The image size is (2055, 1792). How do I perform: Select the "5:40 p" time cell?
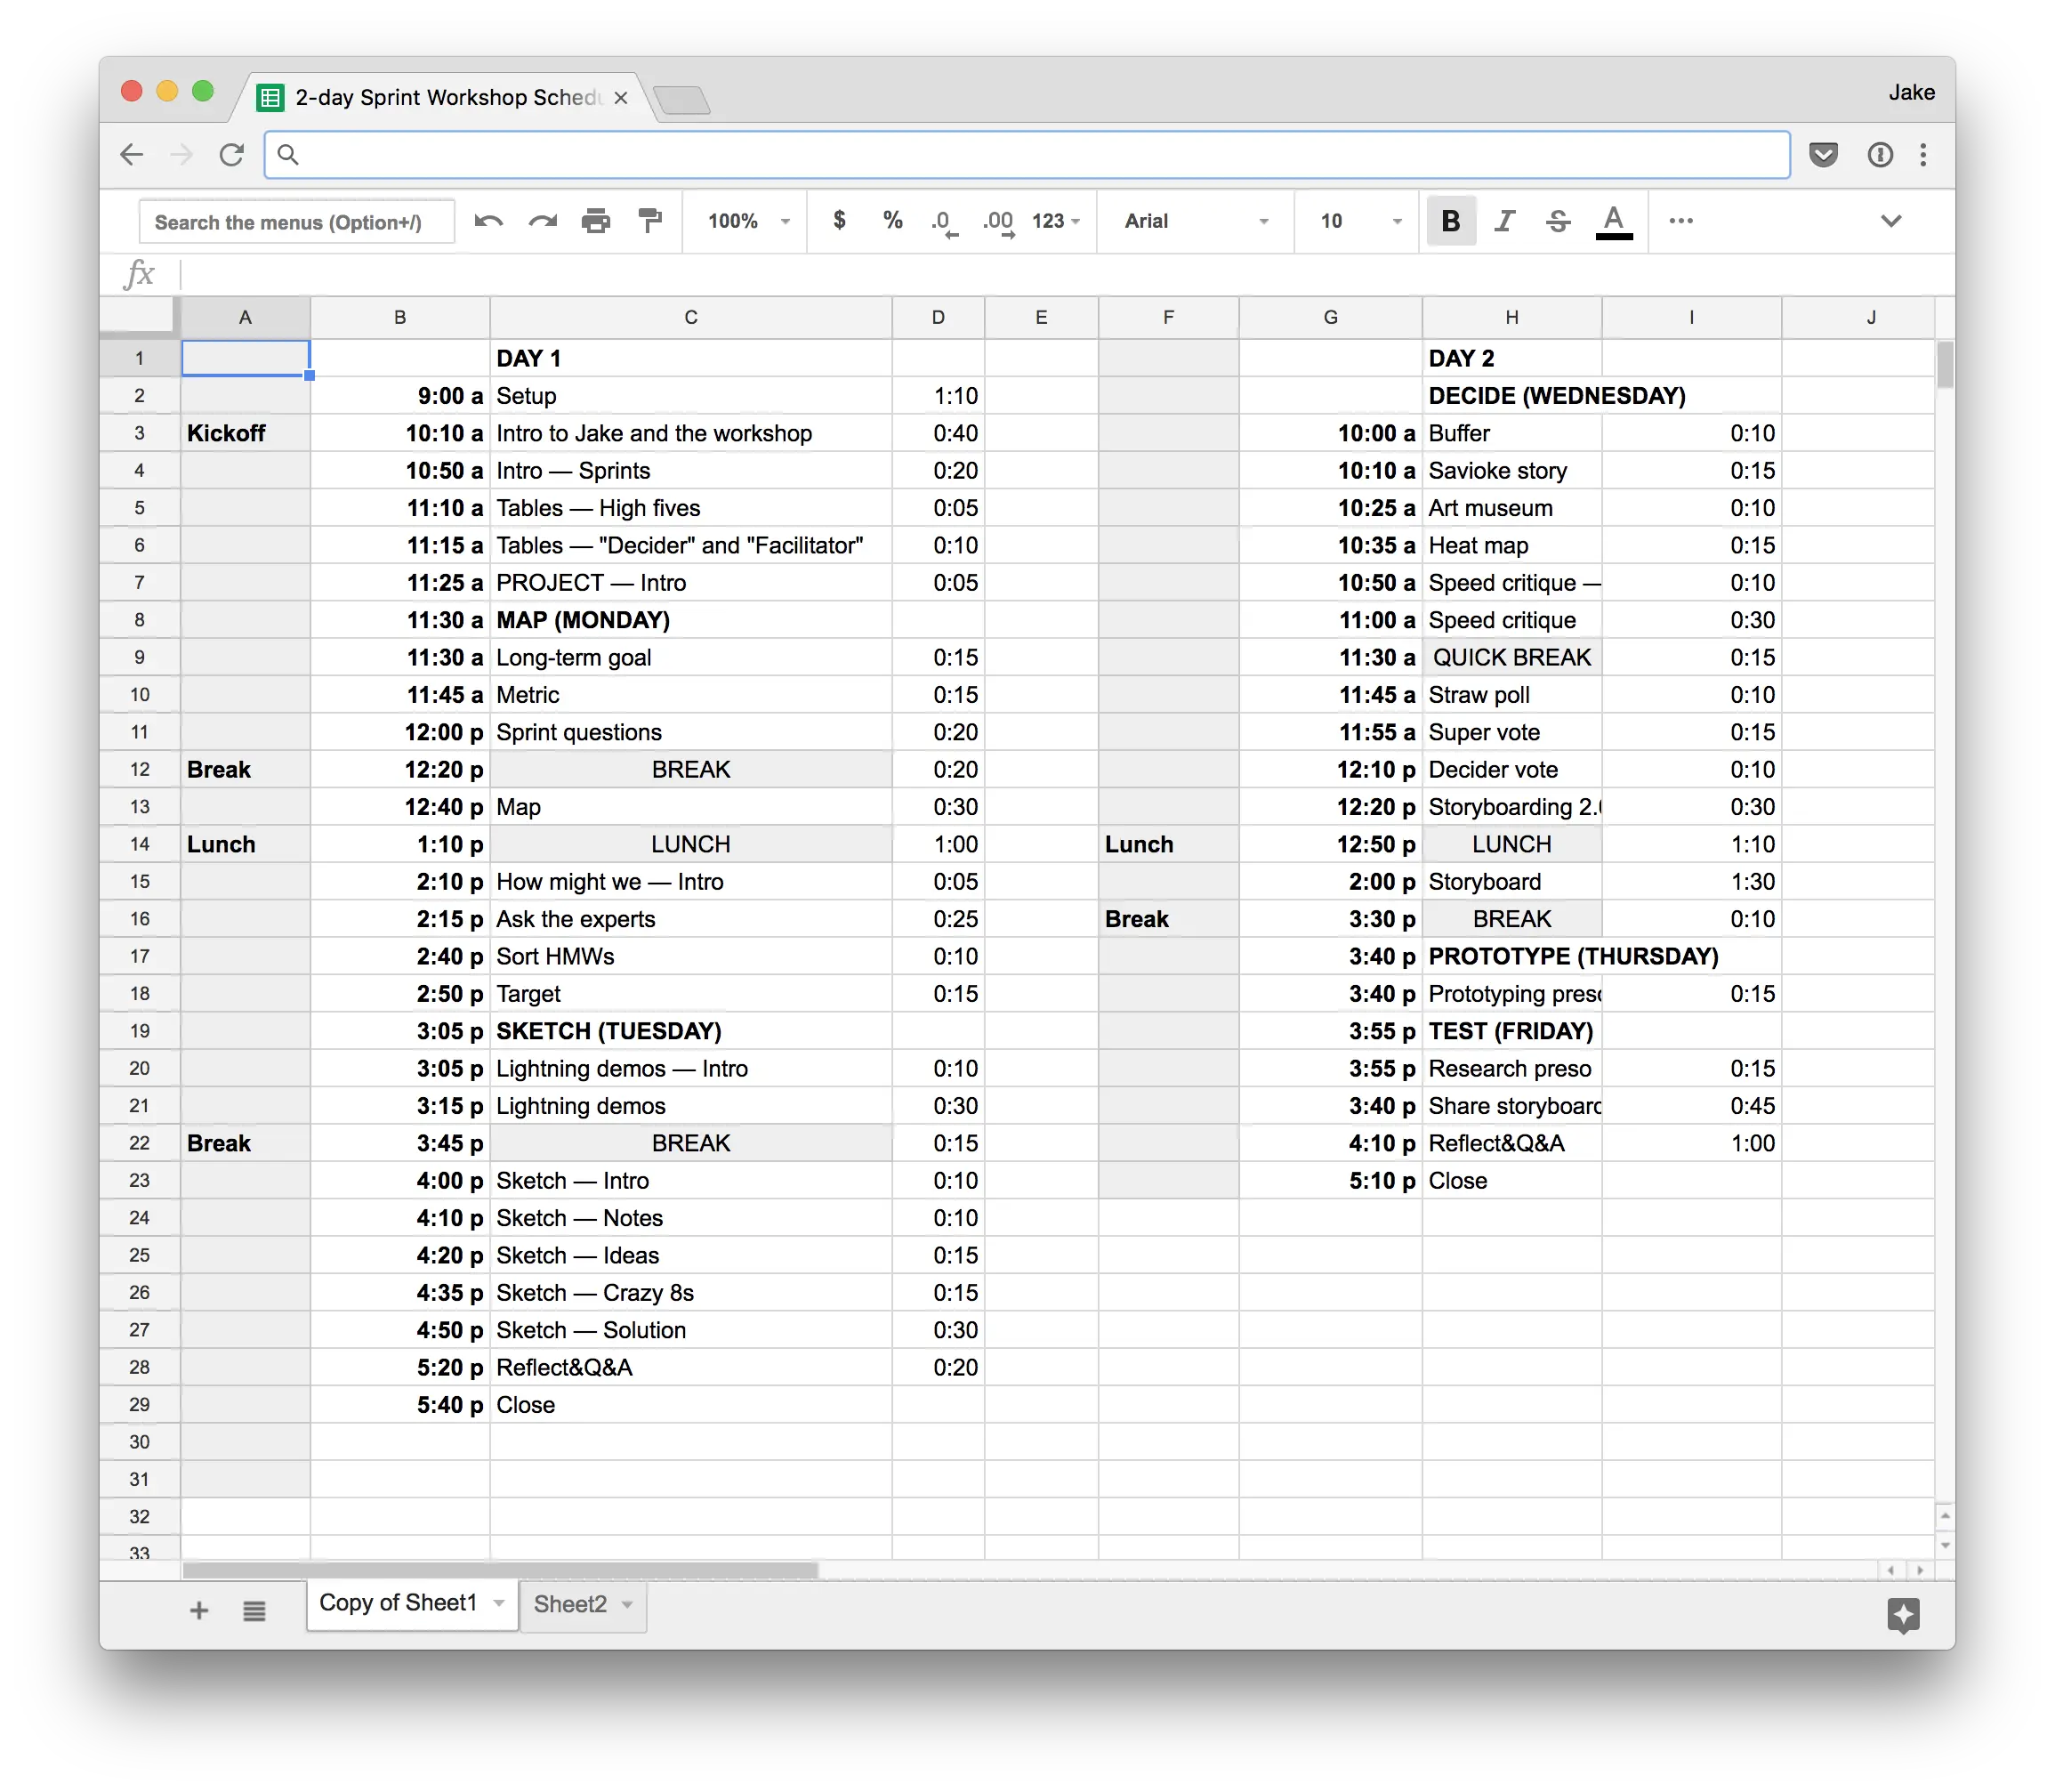(x=400, y=1404)
